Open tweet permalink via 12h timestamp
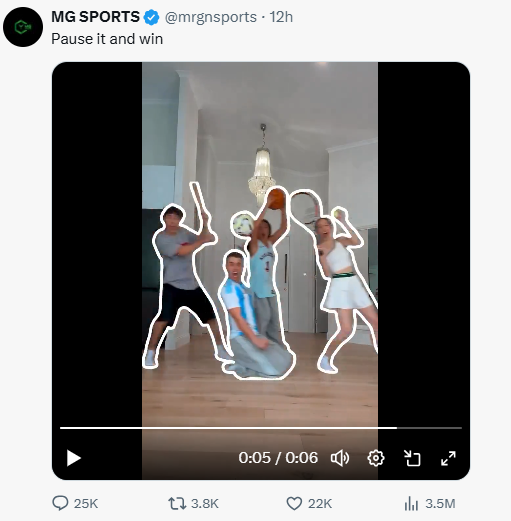This screenshot has height=521, width=511. (x=281, y=17)
